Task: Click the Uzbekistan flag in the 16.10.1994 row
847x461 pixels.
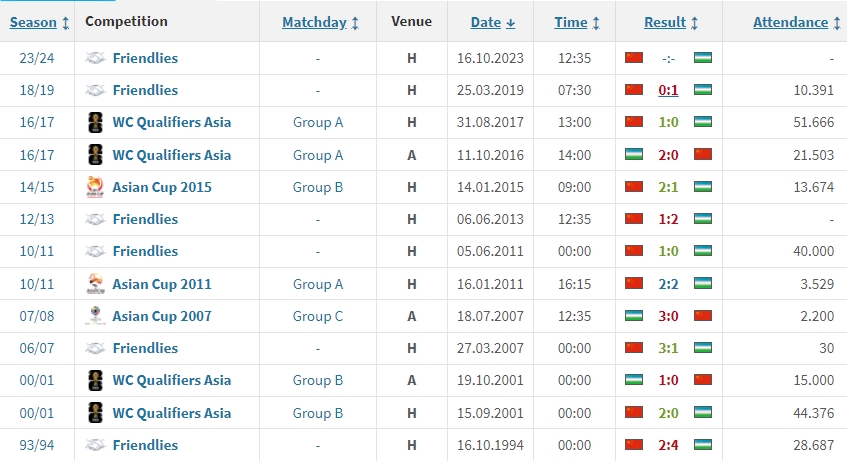Action: click(703, 445)
